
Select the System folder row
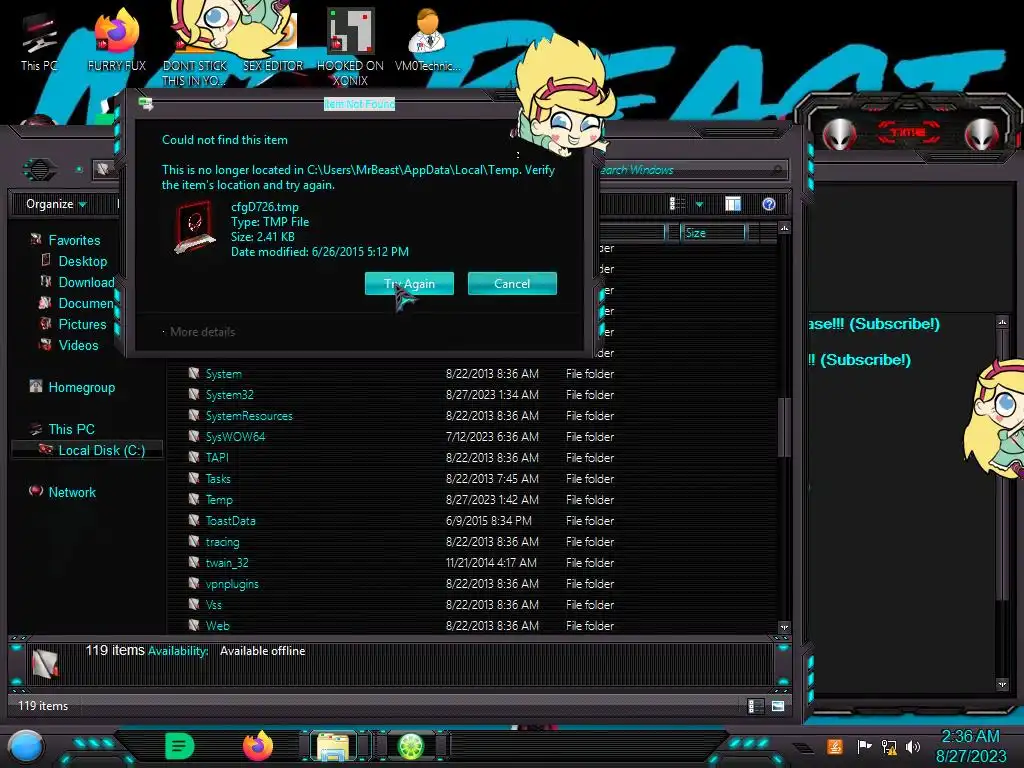pyautogui.click(x=401, y=374)
